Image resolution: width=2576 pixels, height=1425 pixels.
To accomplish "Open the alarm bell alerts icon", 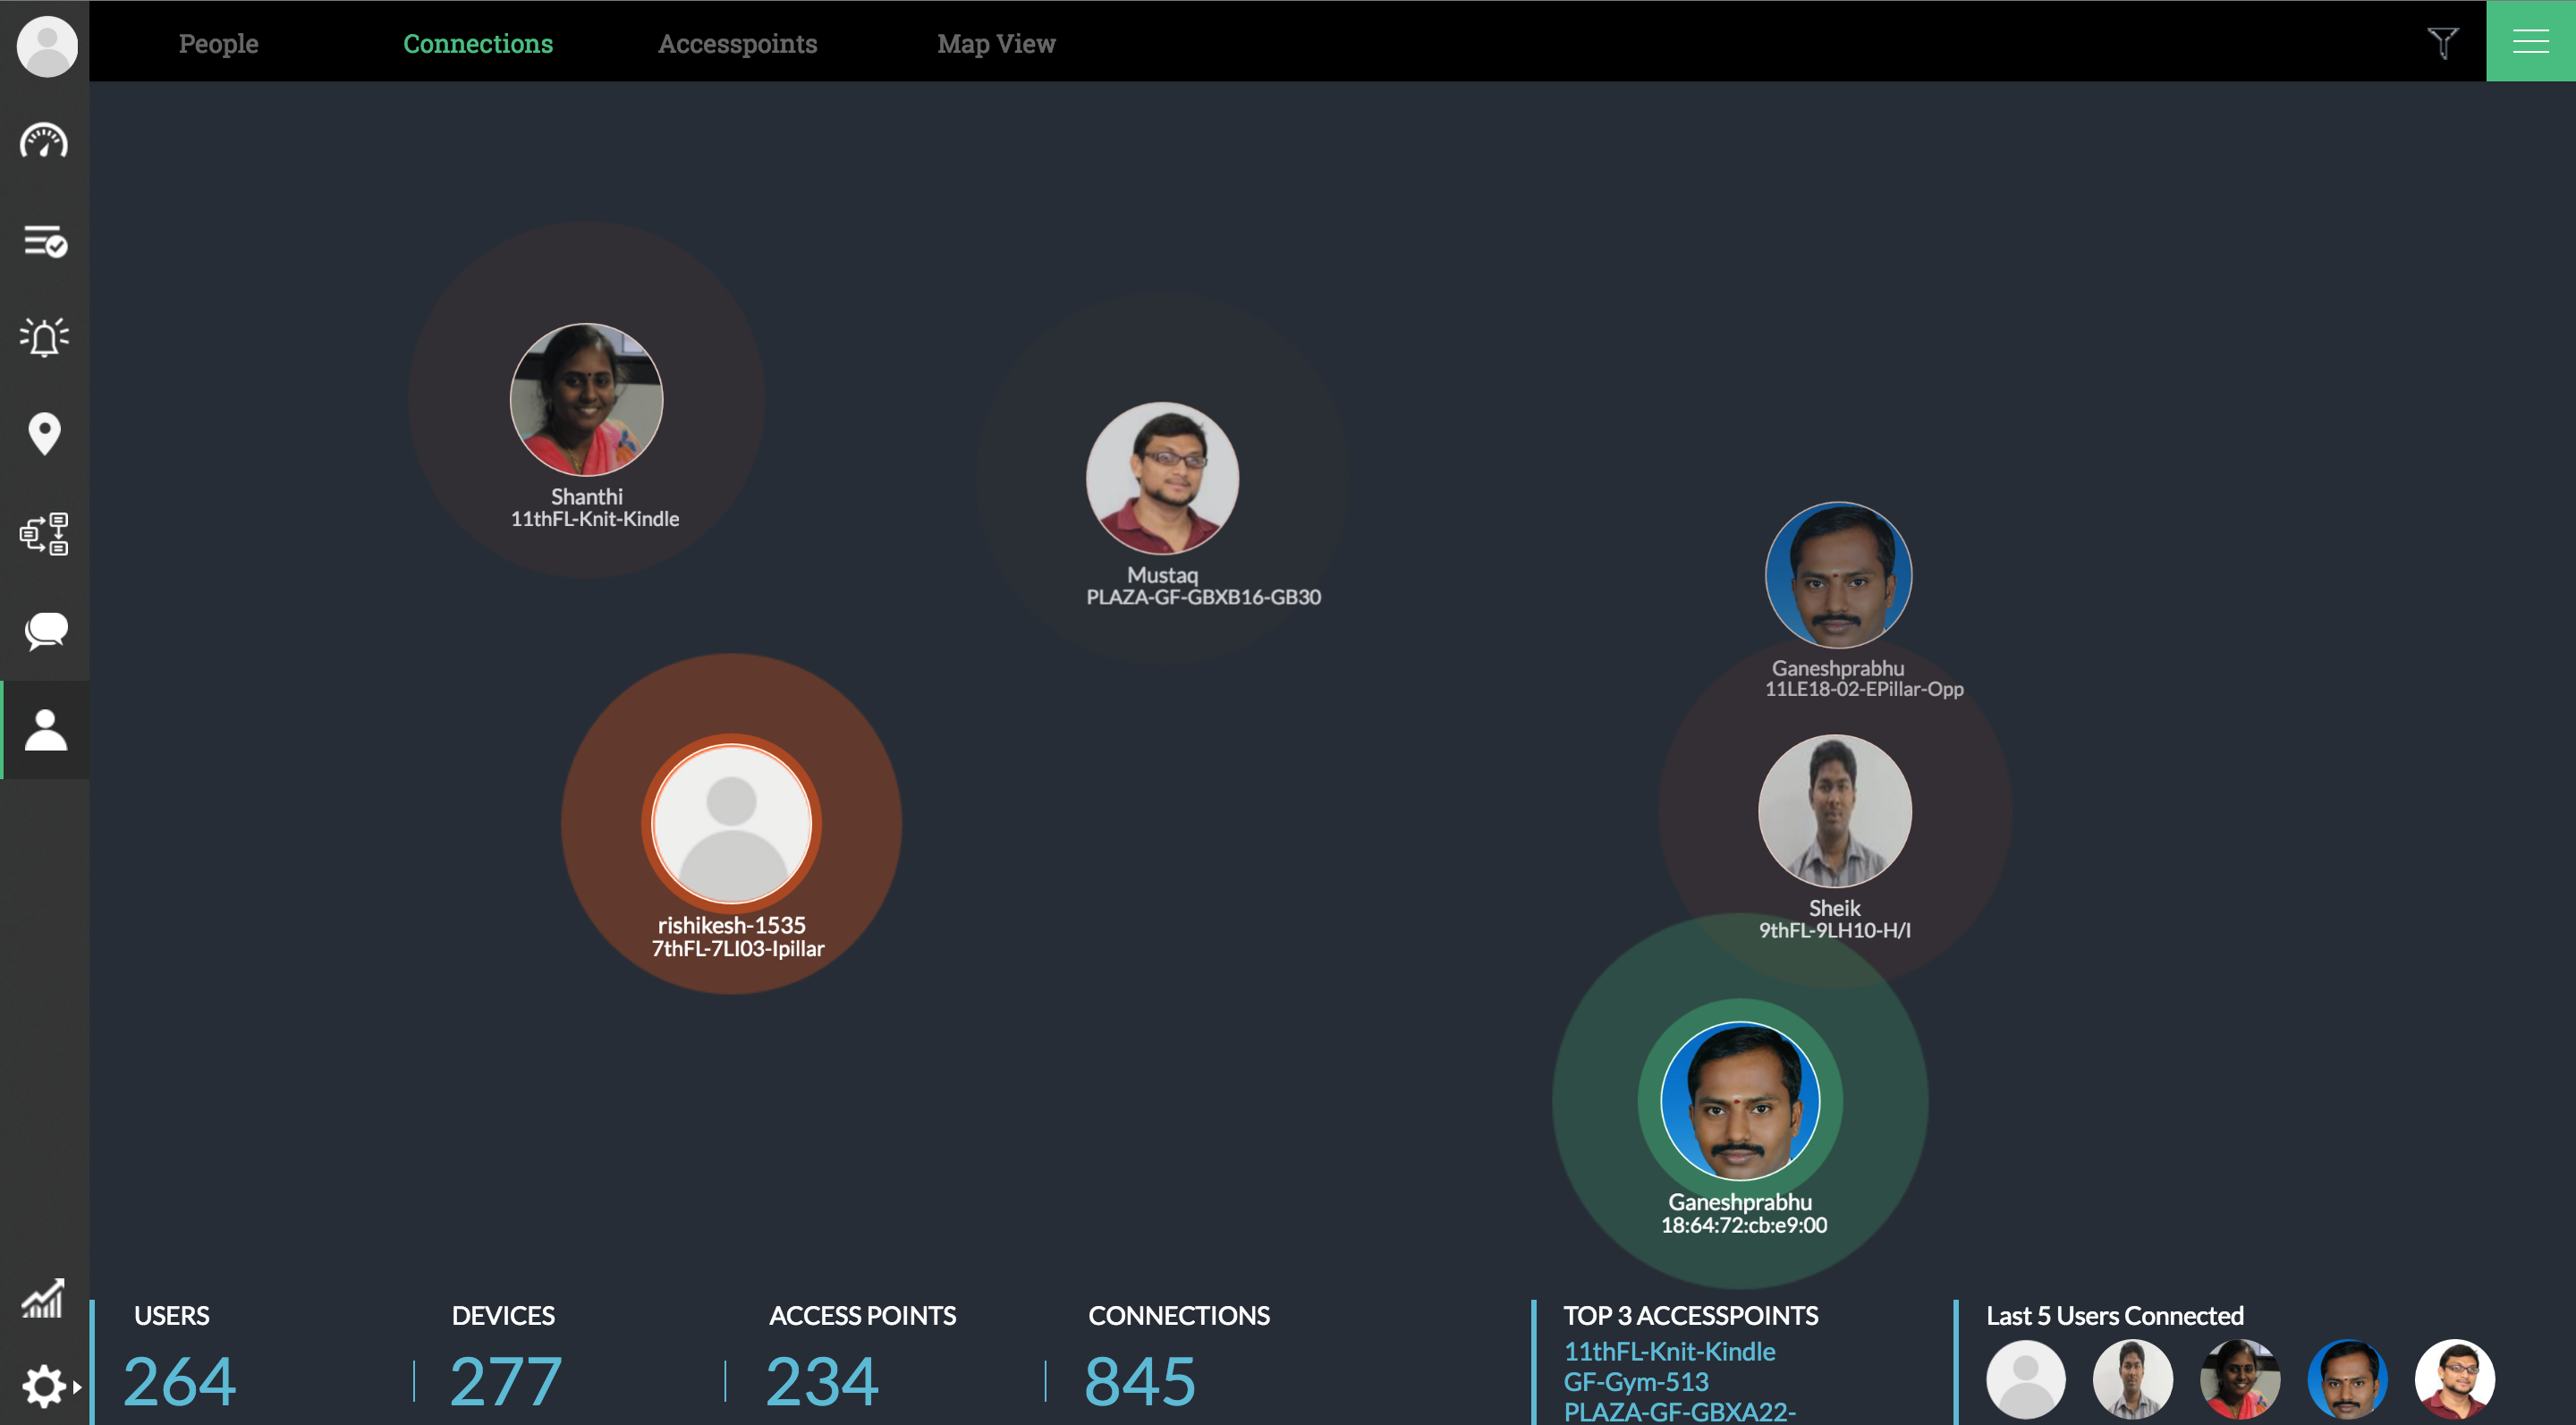I will (44, 337).
